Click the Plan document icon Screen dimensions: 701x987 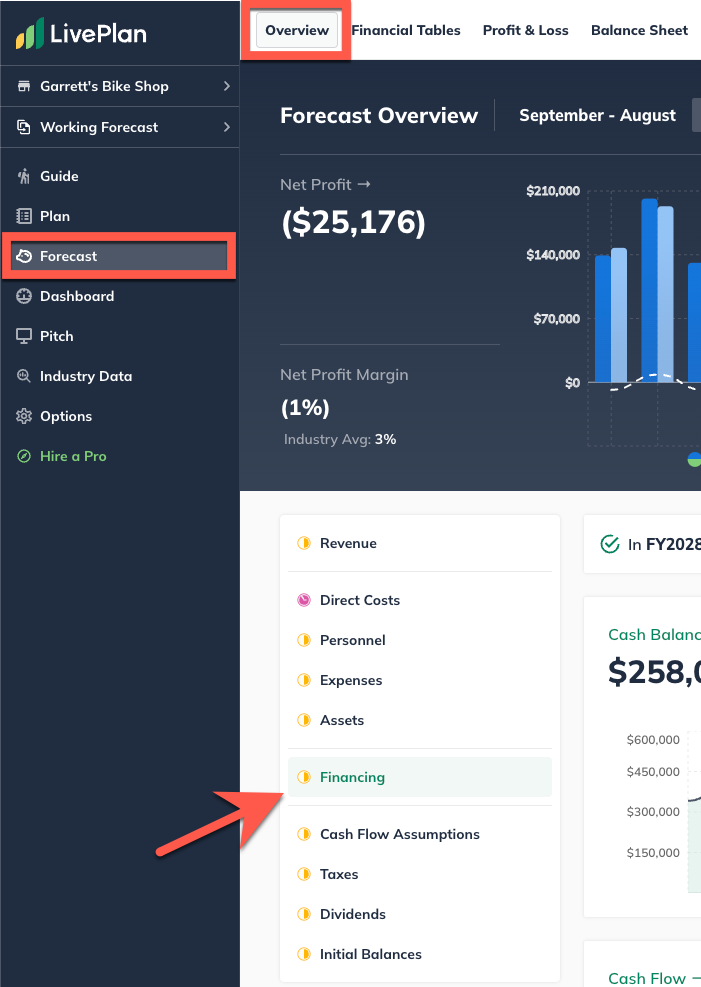pyautogui.click(x=24, y=216)
